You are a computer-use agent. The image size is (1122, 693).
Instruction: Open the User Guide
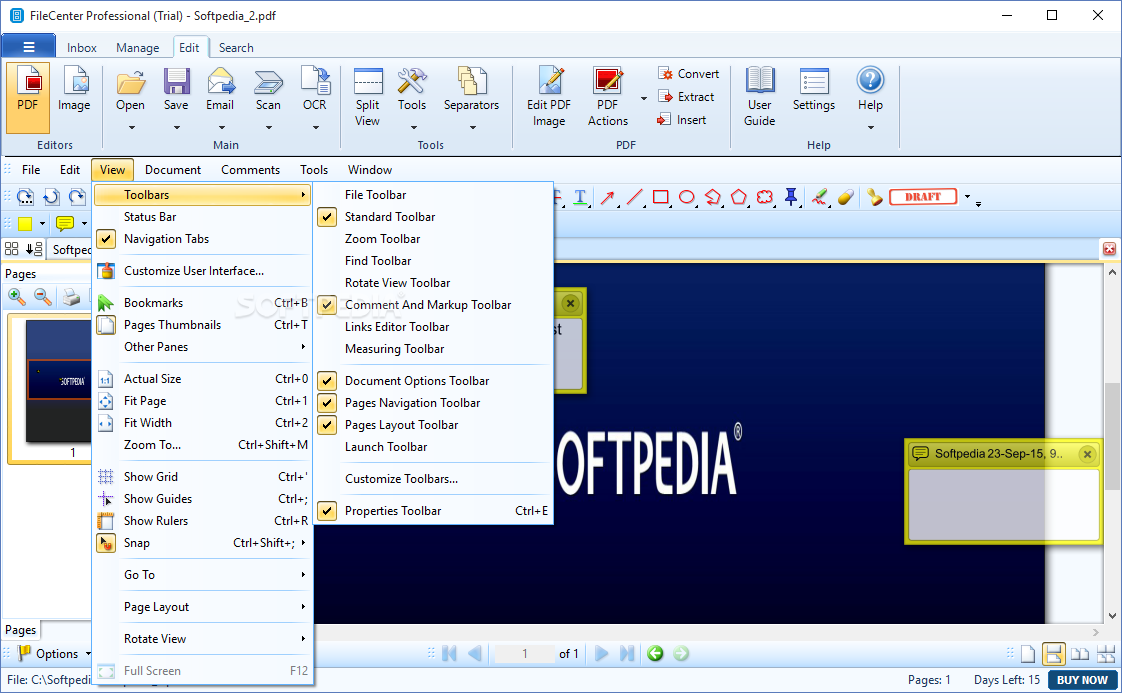click(x=759, y=97)
